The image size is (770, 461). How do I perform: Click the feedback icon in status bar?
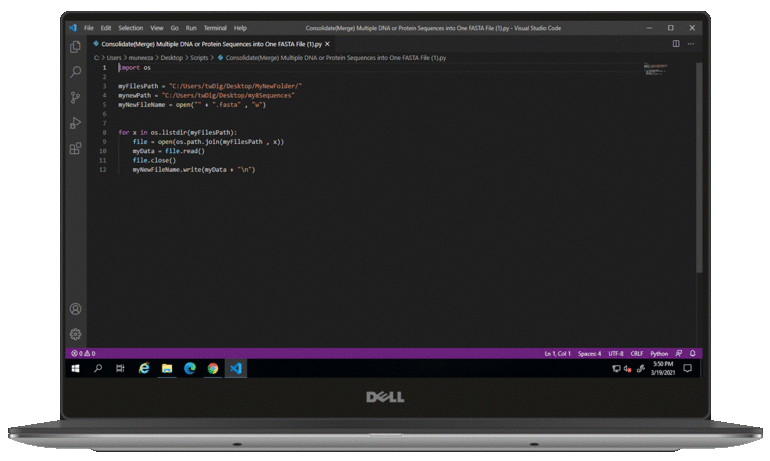coord(679,353)
